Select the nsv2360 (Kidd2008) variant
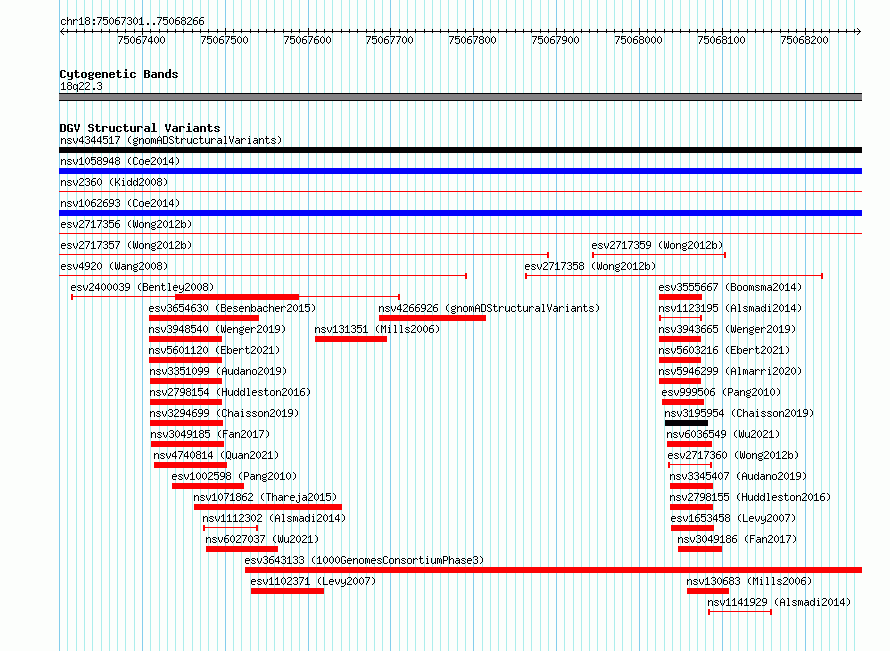Viewport: 890px width, 651px height. click(x=114, y=182)
